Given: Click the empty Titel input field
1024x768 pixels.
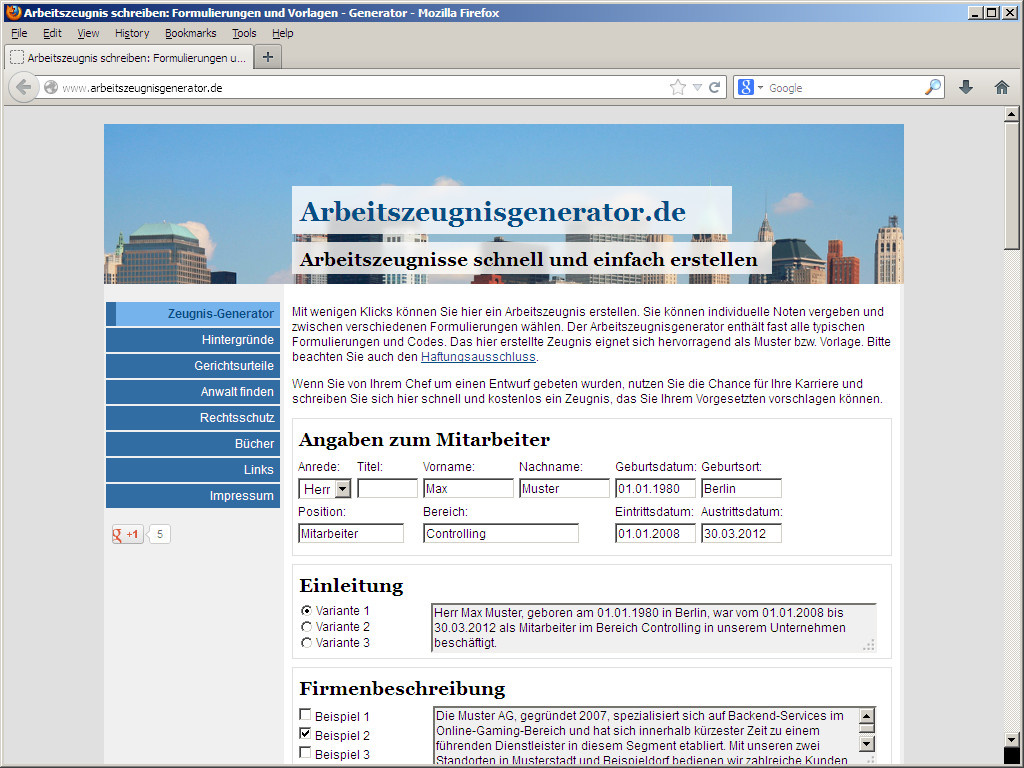Looking at the screenshot, I should tap(387, 488).
